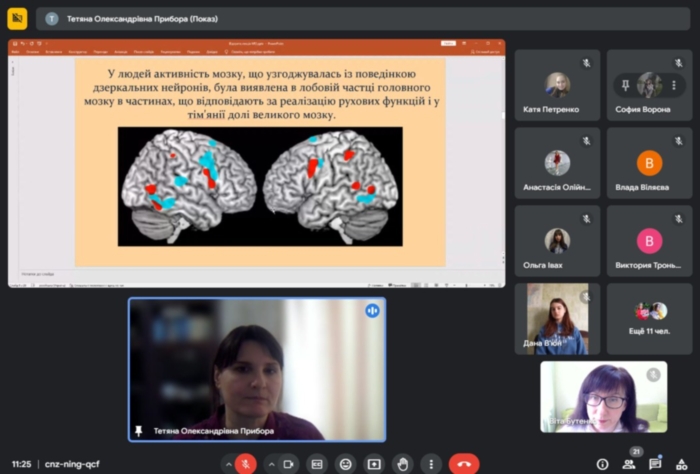This screenshot has width=700, height=474.
Task: Open three-dot options on София Ворона tile
Action: 672,85
